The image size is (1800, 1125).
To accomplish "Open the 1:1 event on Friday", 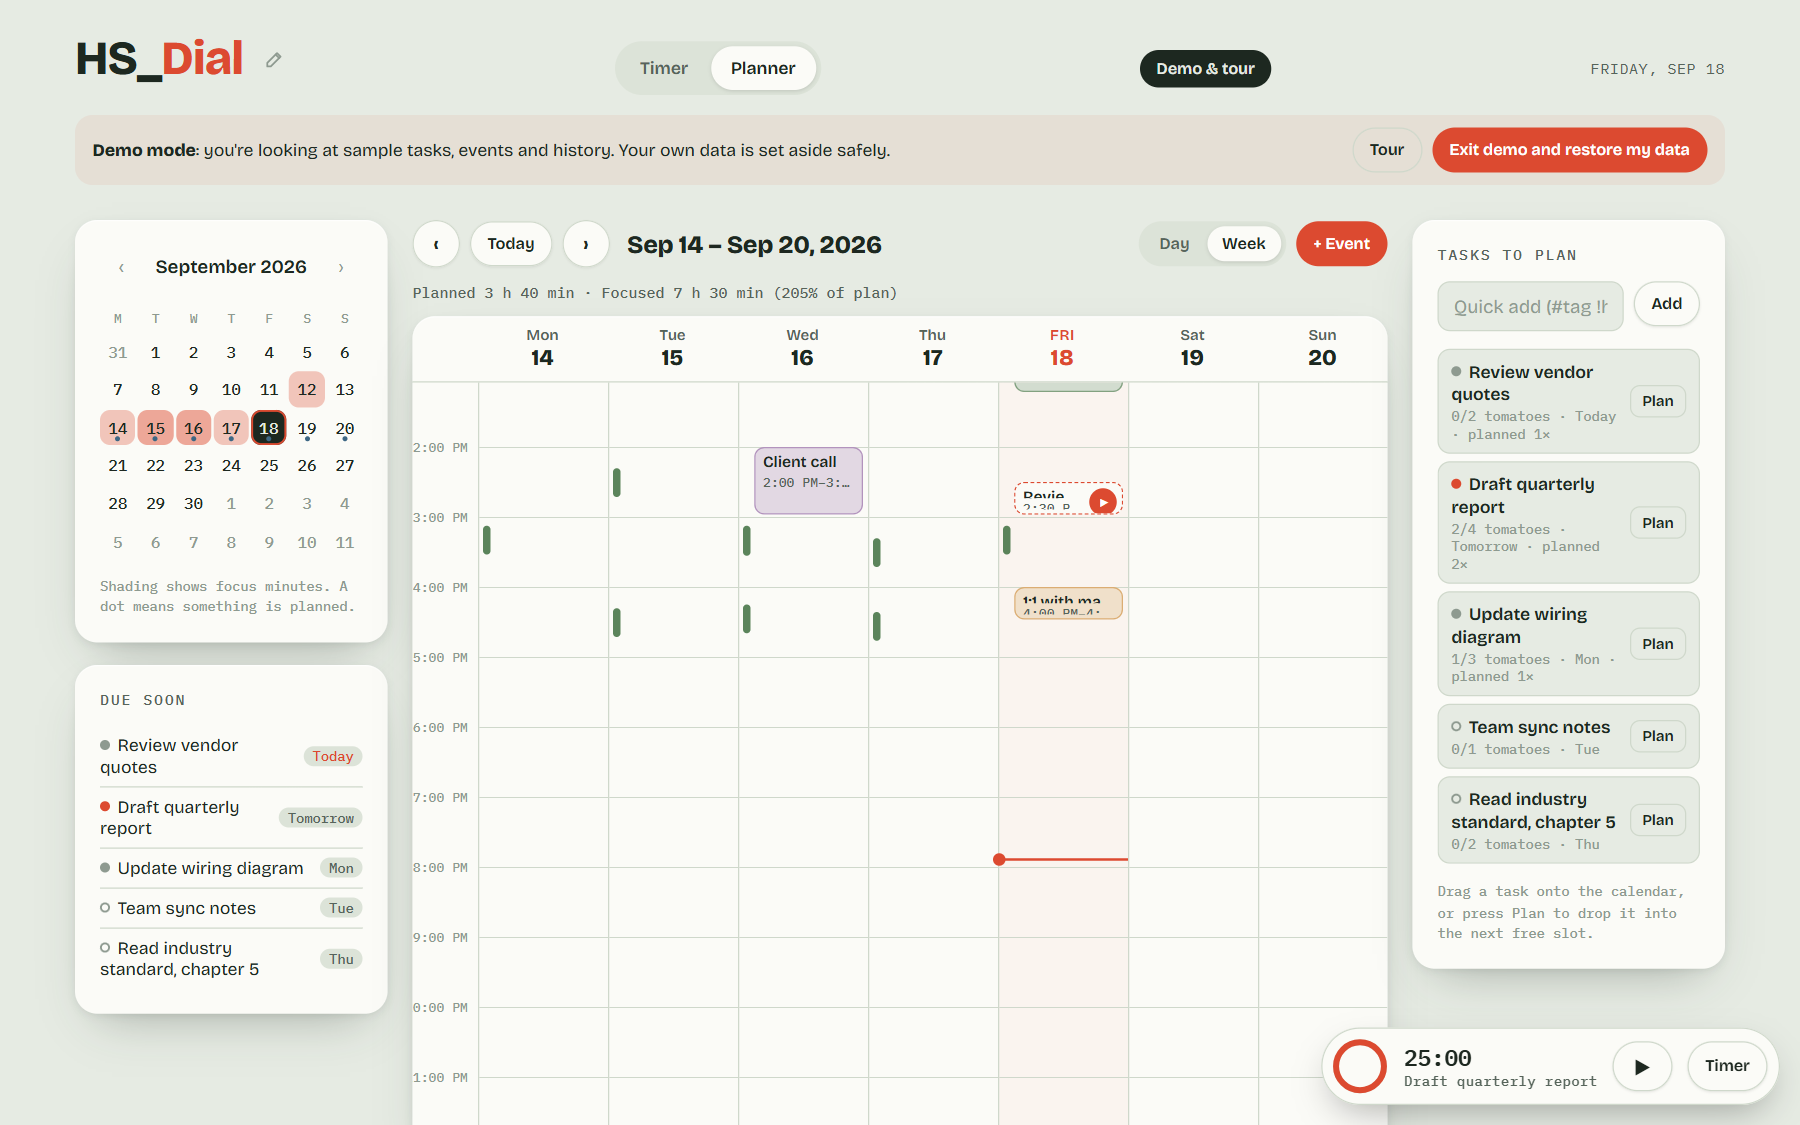I will (x=1068, y=603).
